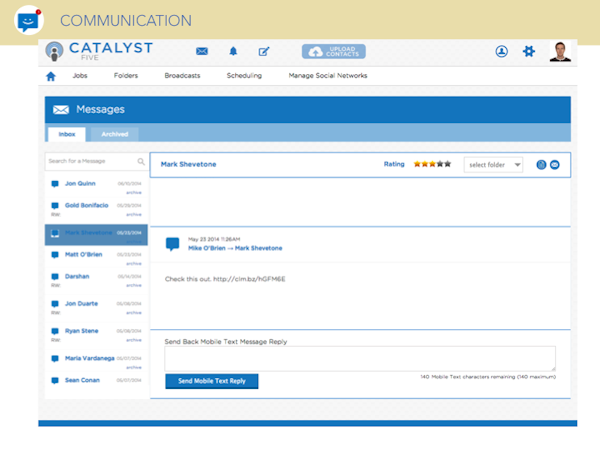Click chat icon beside Darshan

point(55,277)
